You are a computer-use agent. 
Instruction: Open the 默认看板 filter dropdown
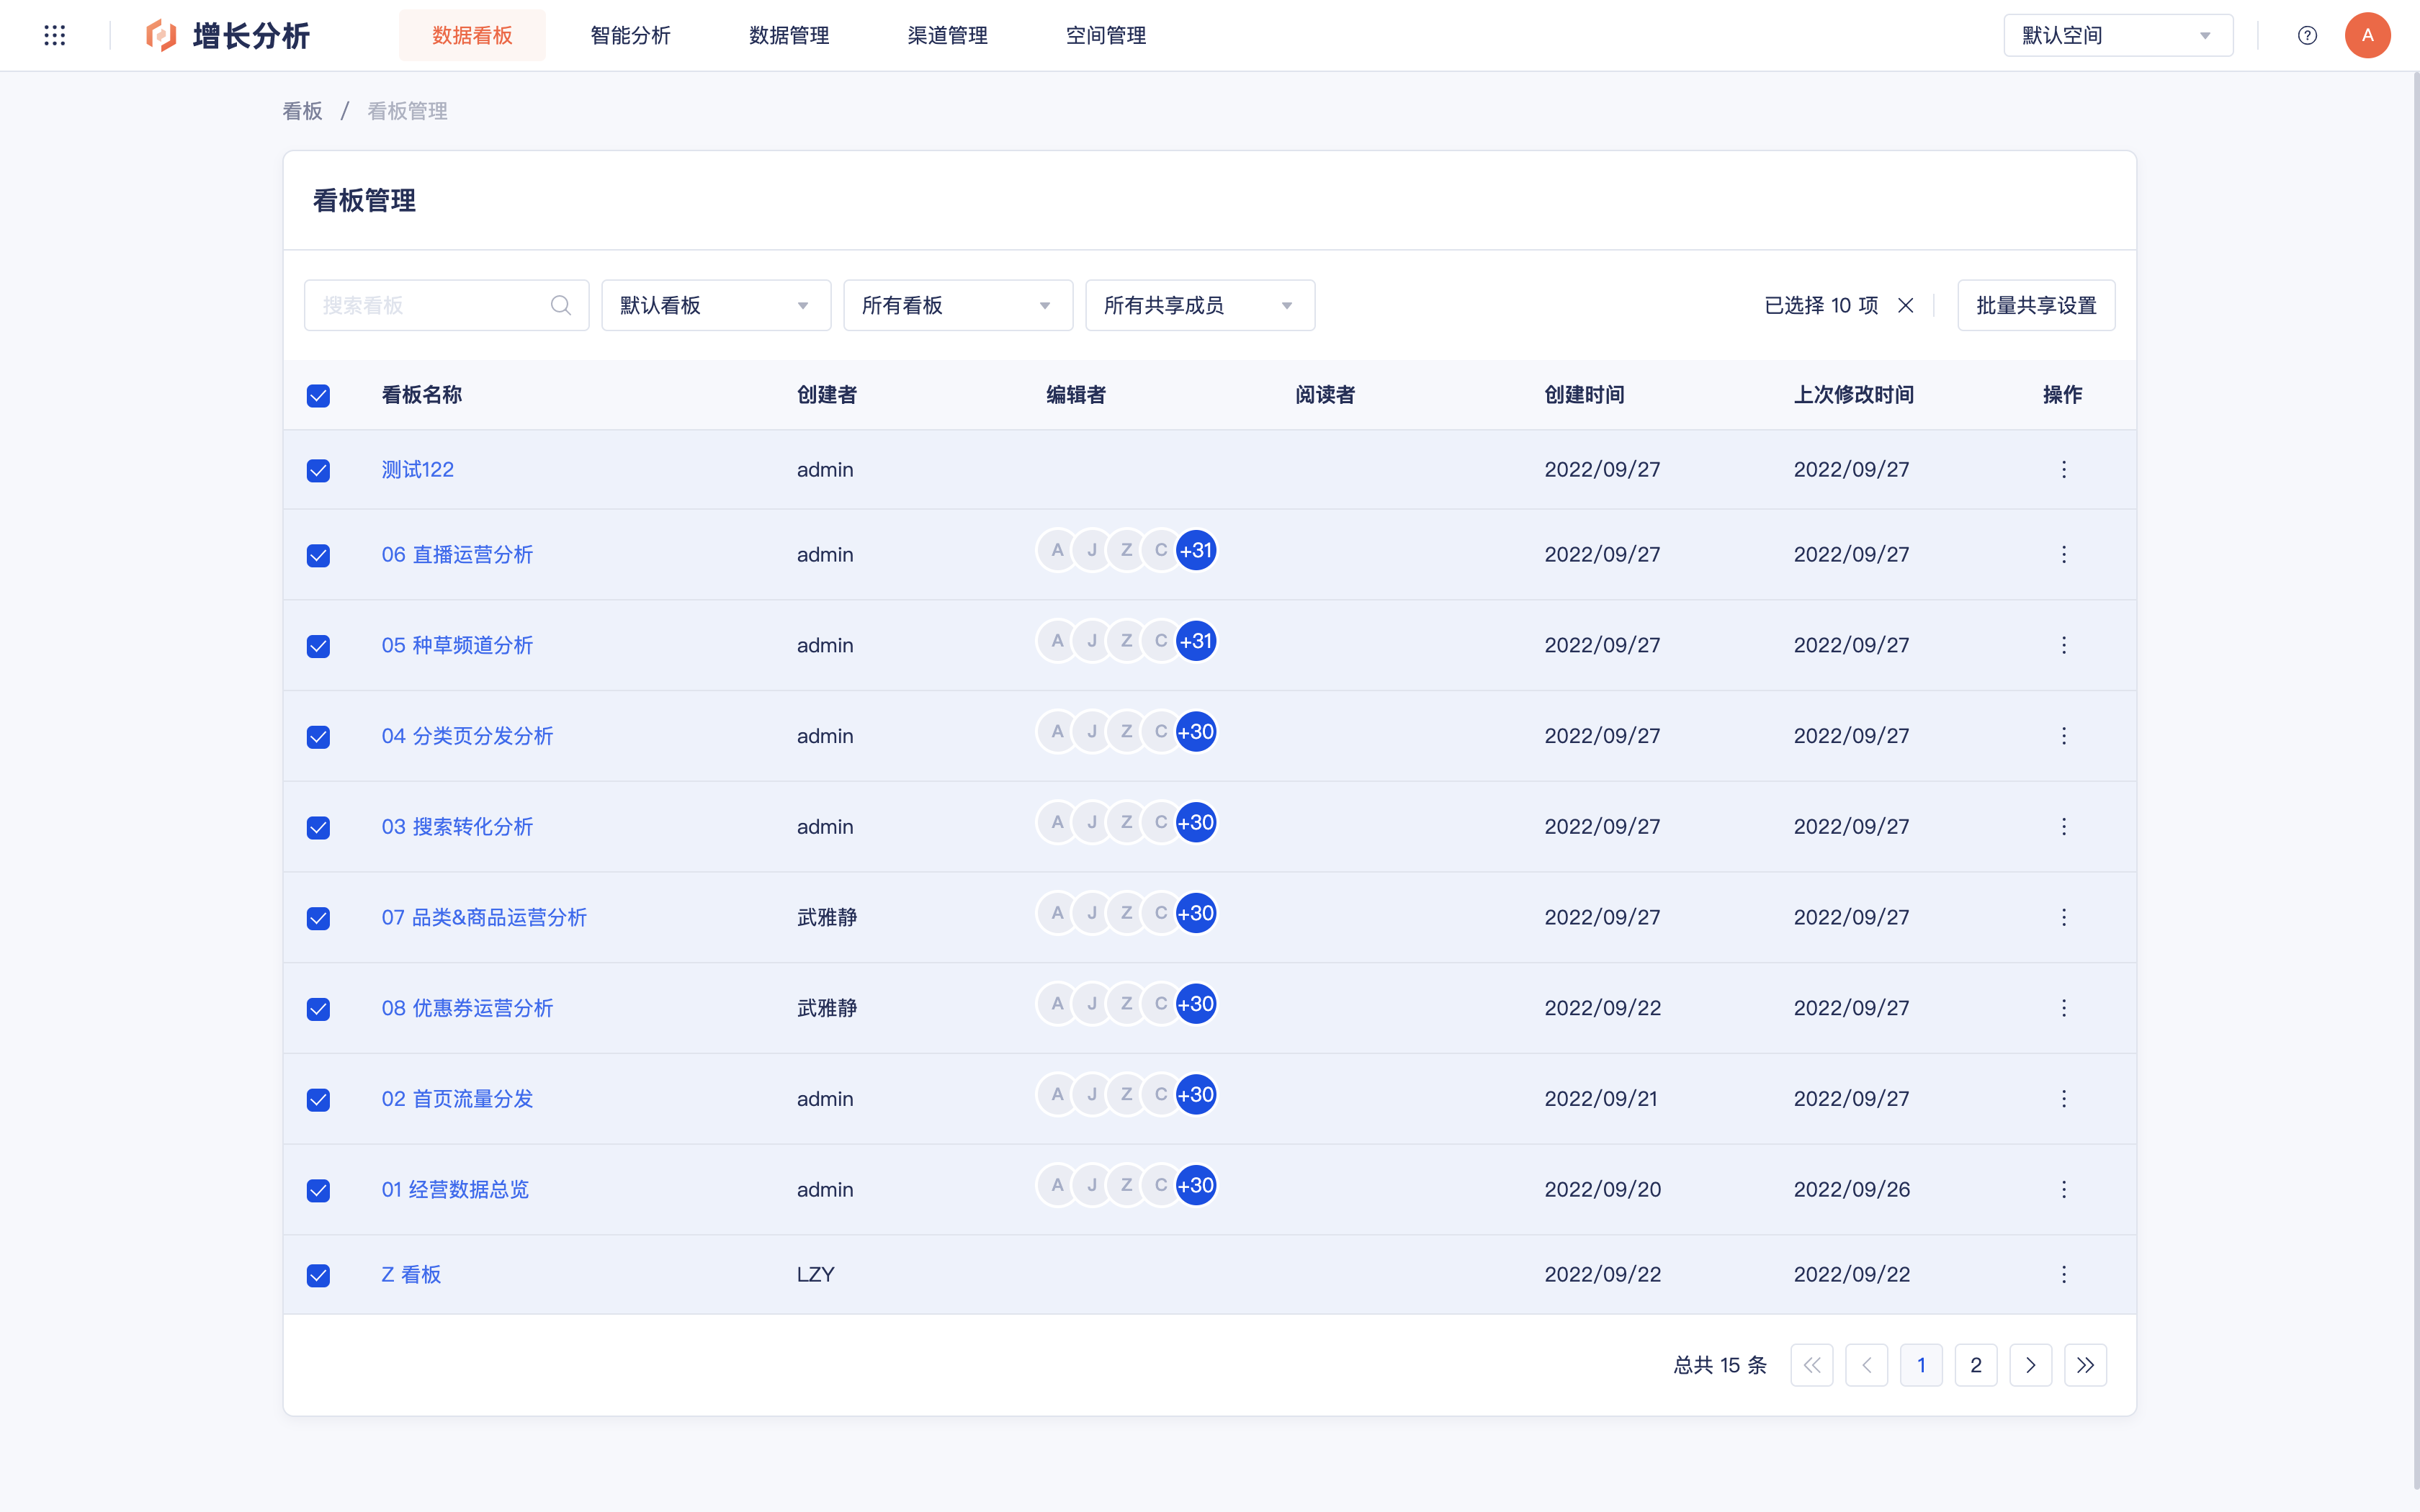tap(716, 305)
